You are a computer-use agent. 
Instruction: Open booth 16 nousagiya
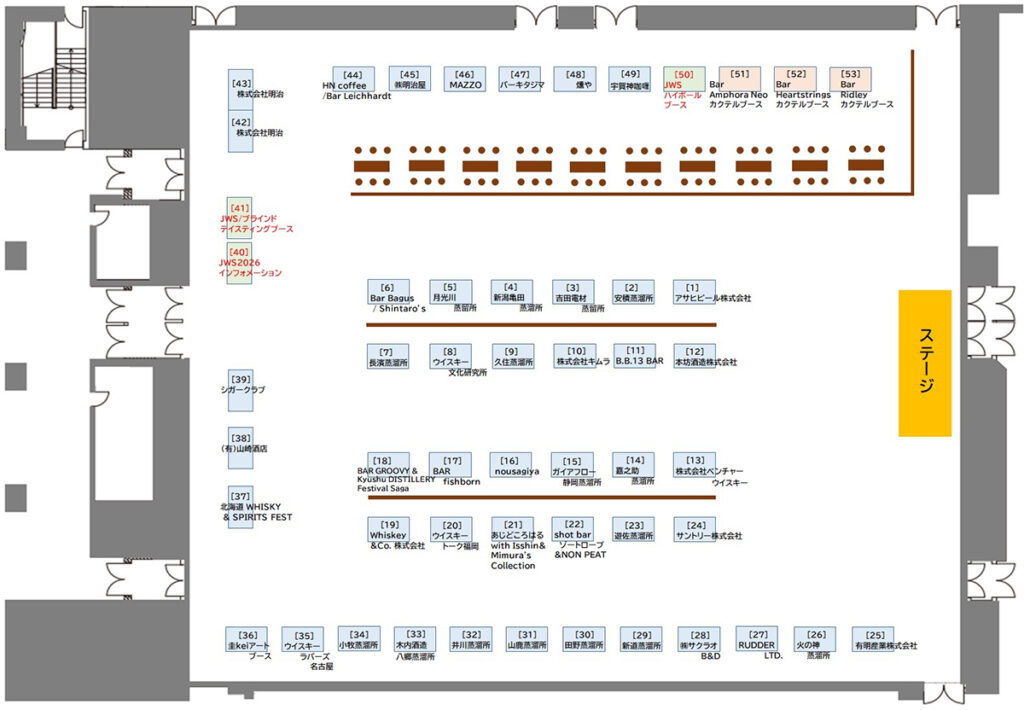510,465
